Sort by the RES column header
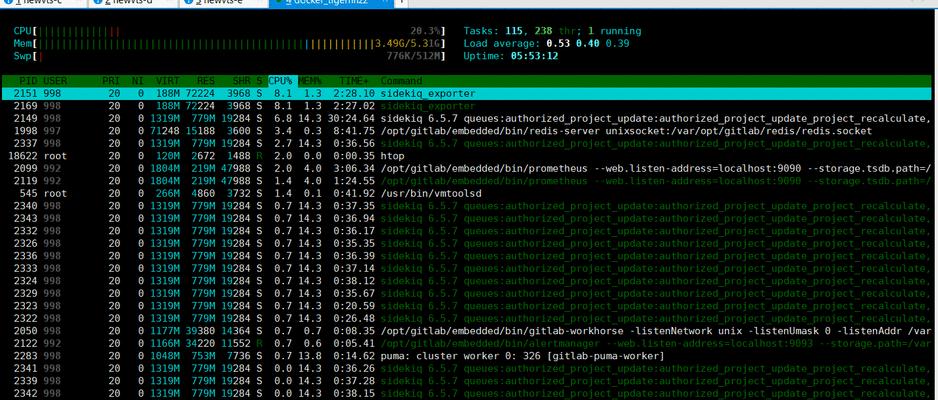Image resolution: width=938 pixels, height=400 pixels. [x=206, y=81]
